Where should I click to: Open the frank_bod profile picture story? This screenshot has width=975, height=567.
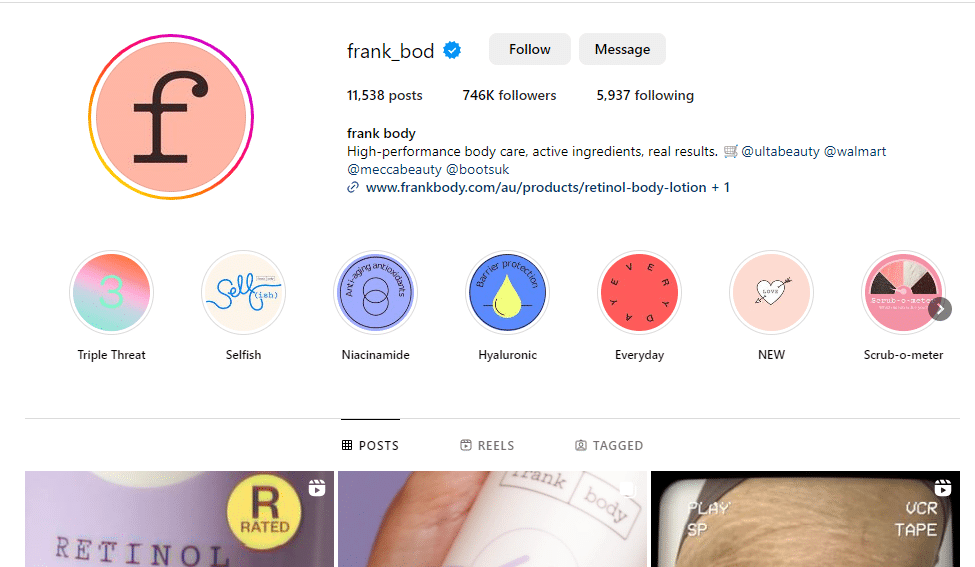tap(171, 117)
